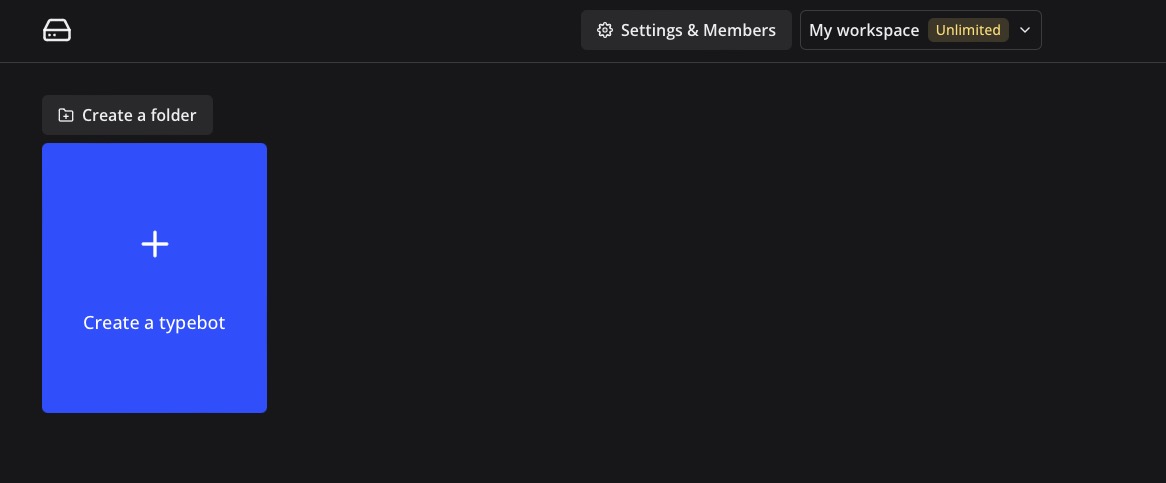1166x483 pixels.
Task: Click the yellow Unlimited tag
Action: pos(967,30)
